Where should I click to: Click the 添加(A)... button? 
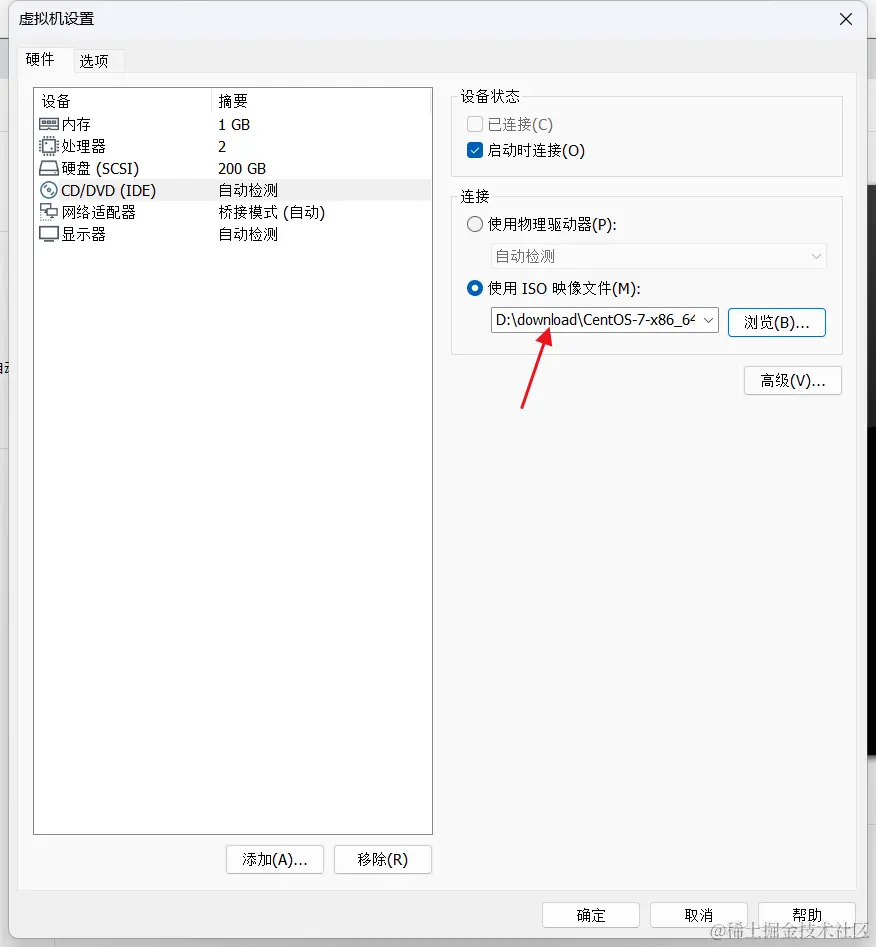click(275, 859)
